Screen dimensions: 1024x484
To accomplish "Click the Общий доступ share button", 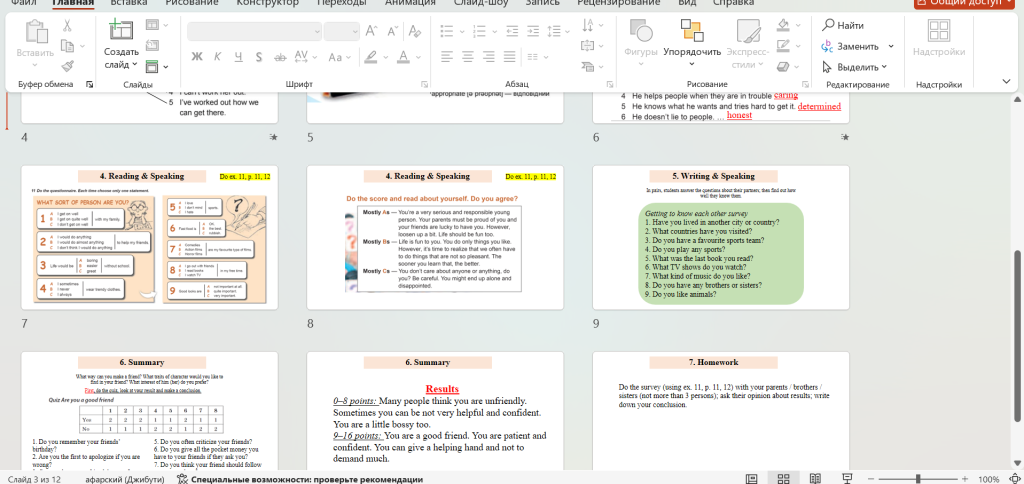I will pyautogui.click(x=966, y=3).
